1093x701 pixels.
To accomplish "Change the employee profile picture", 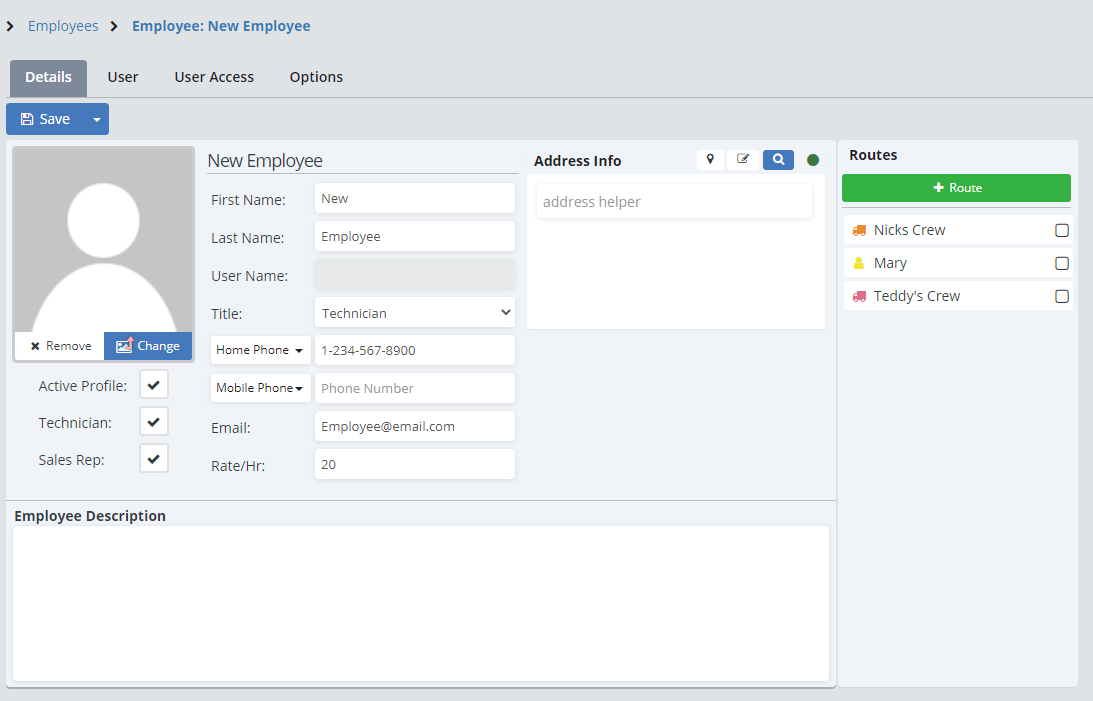I will [x=148, y=346].
